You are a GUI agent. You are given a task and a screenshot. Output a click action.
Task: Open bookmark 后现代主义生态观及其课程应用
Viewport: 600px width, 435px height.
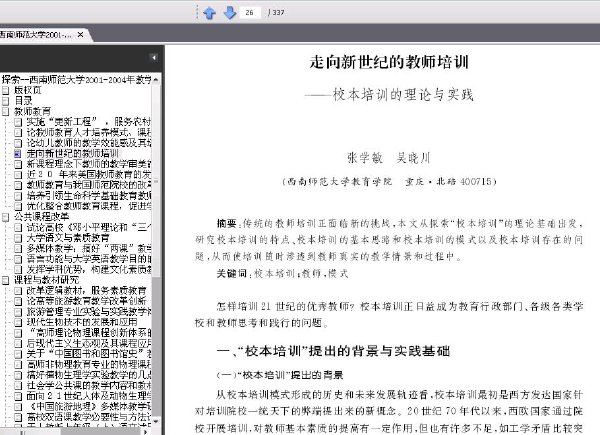(89, 343)
